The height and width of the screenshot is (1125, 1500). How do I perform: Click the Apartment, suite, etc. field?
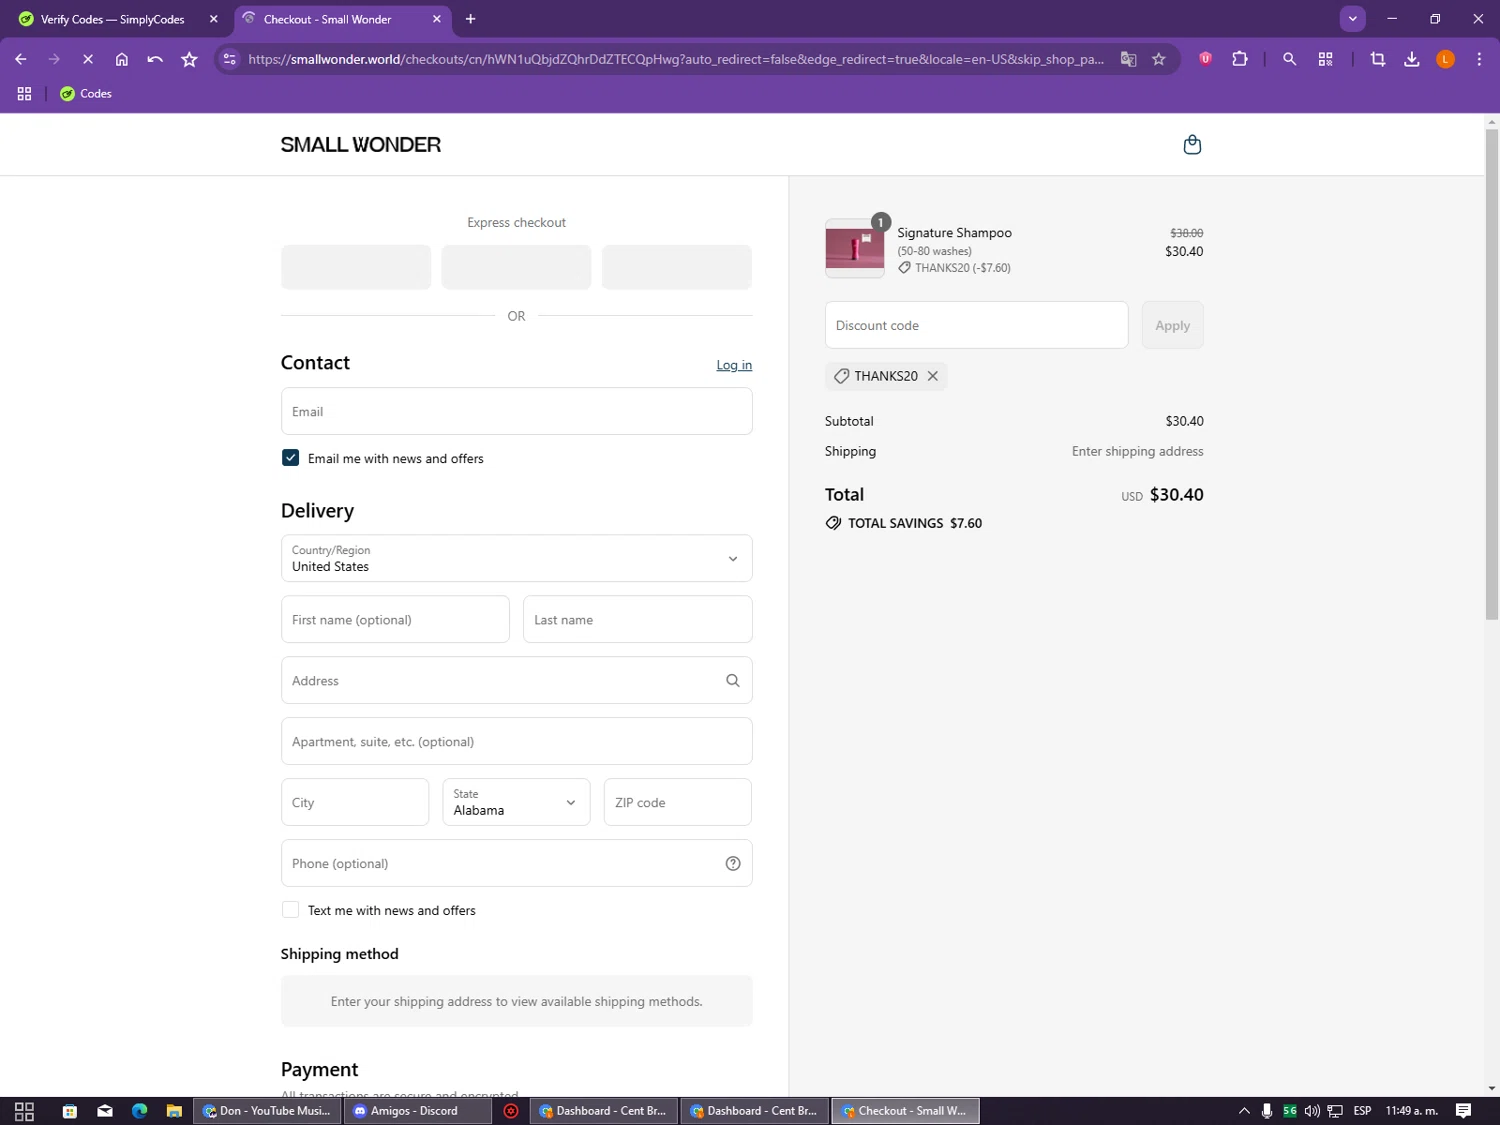[516, 741]
